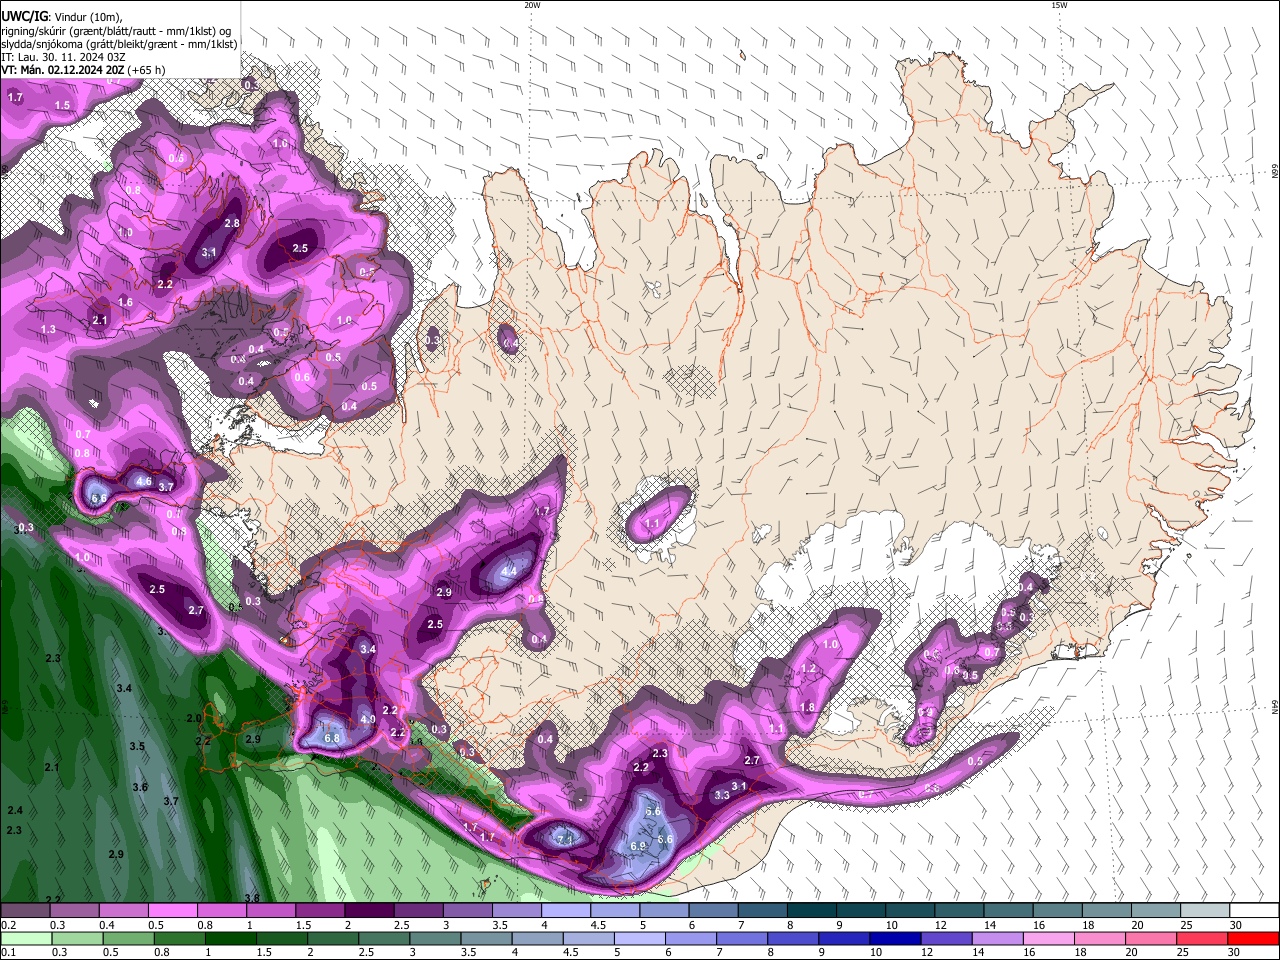Select the pale pink 16–18 swatch in lower legend
This screenshot has height=960, width=1280.
pos(1049,938)
